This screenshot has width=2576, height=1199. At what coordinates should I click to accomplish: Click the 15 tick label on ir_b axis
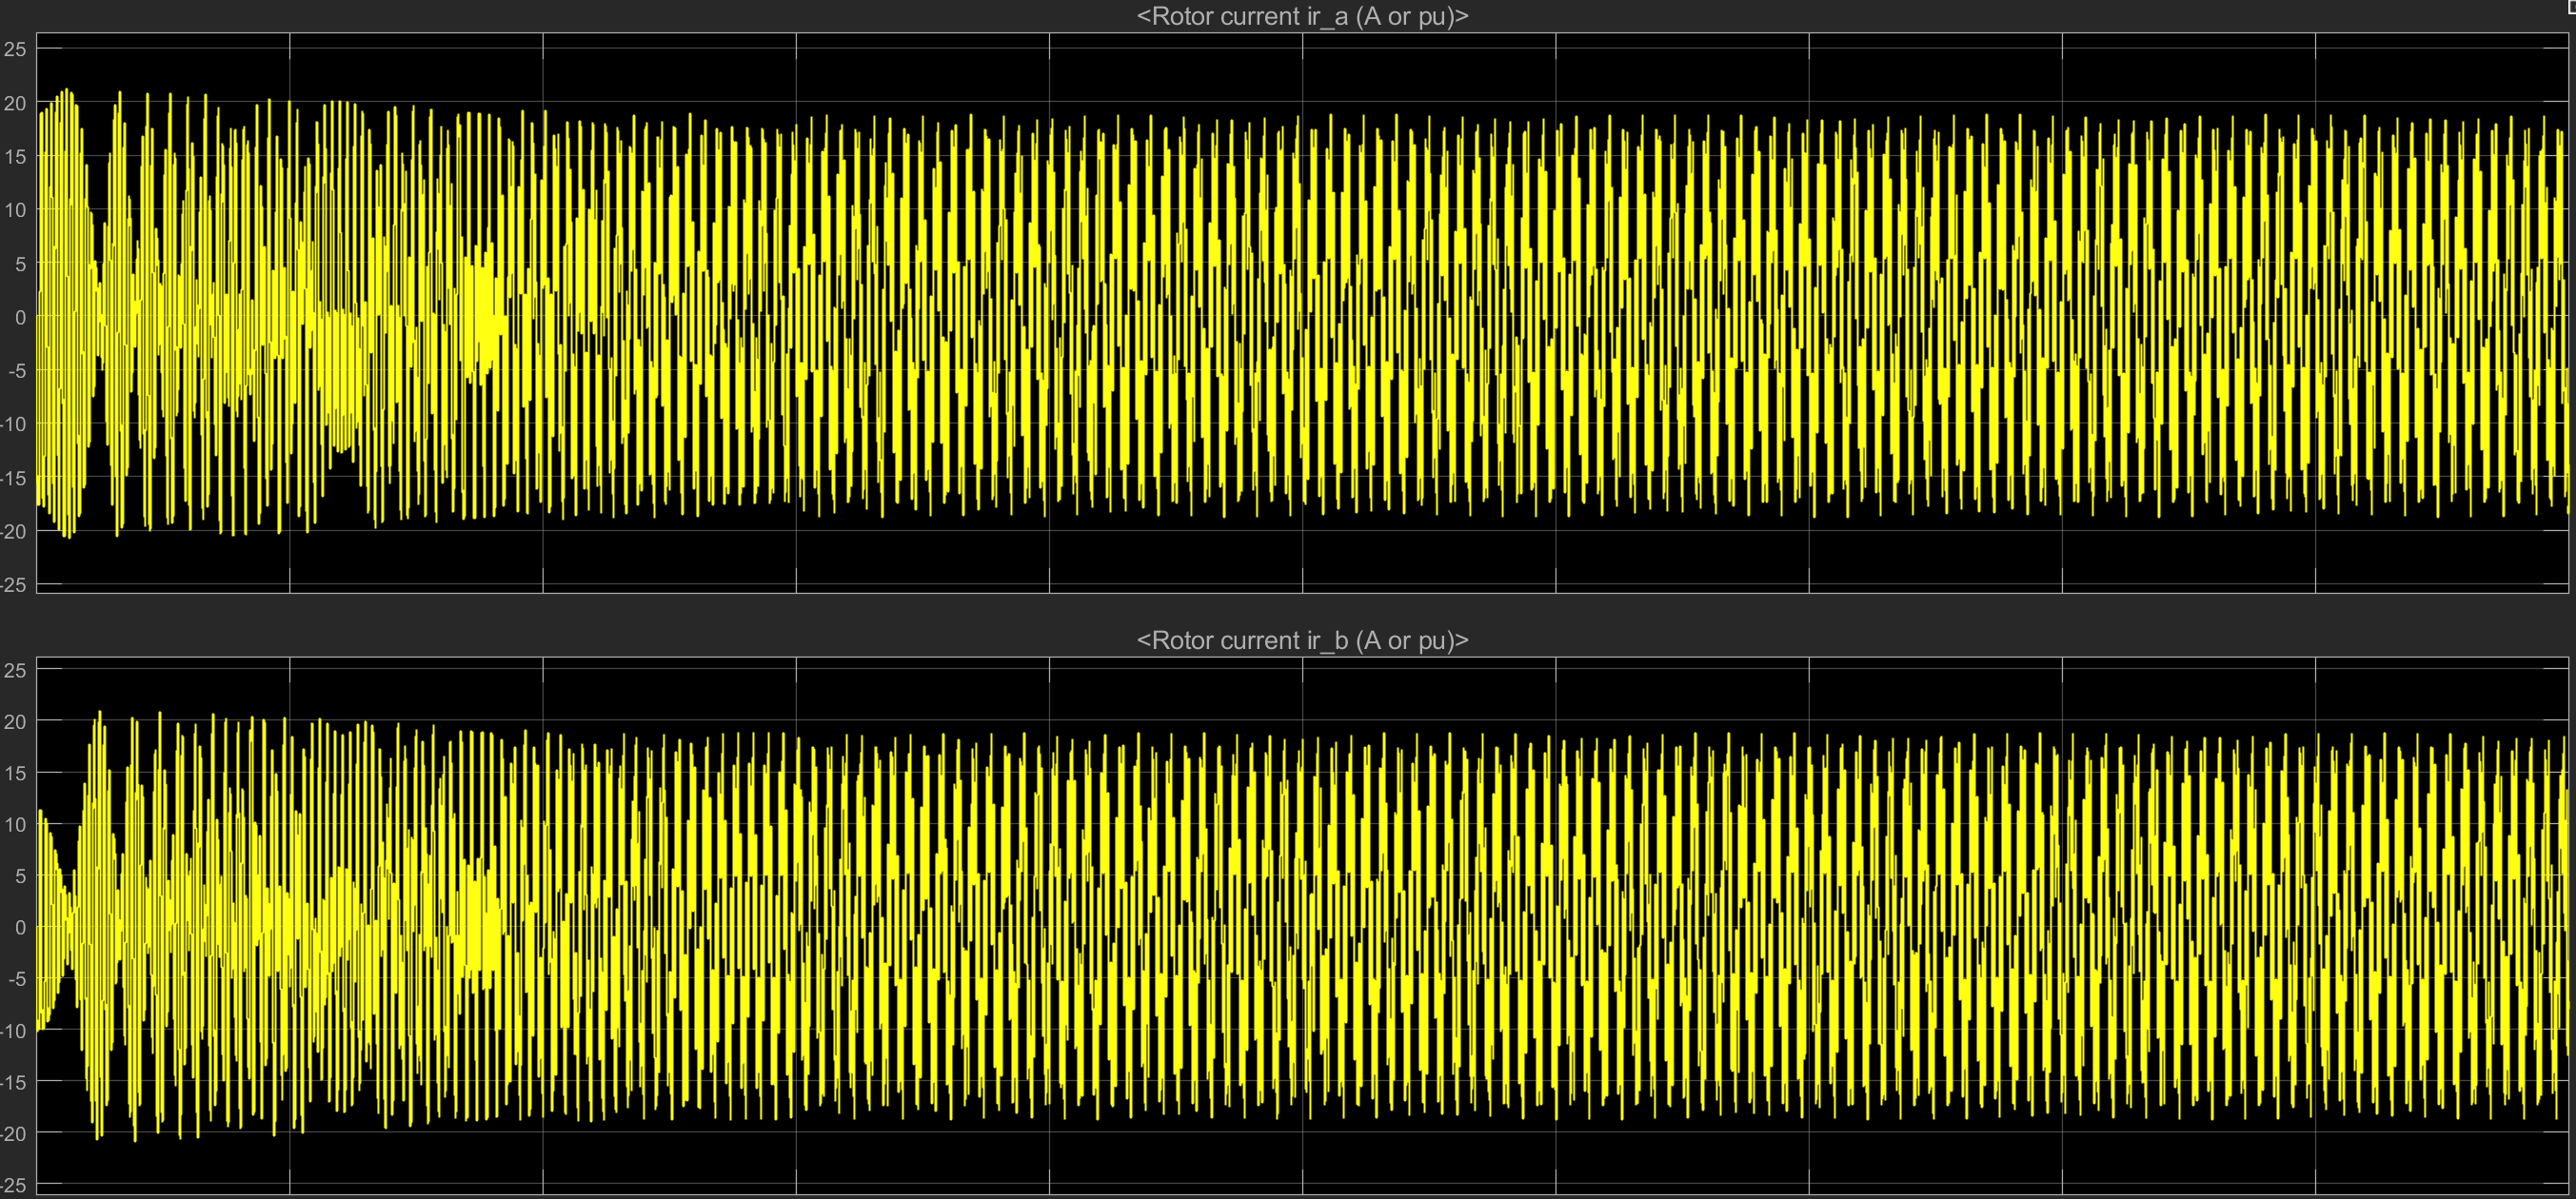click(15, 773)
